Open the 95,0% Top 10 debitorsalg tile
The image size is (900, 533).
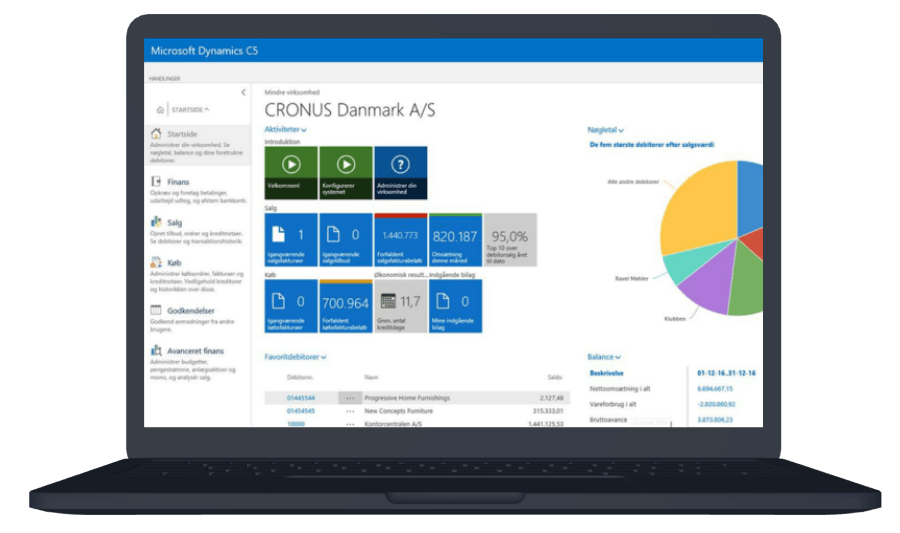point(510,240)
